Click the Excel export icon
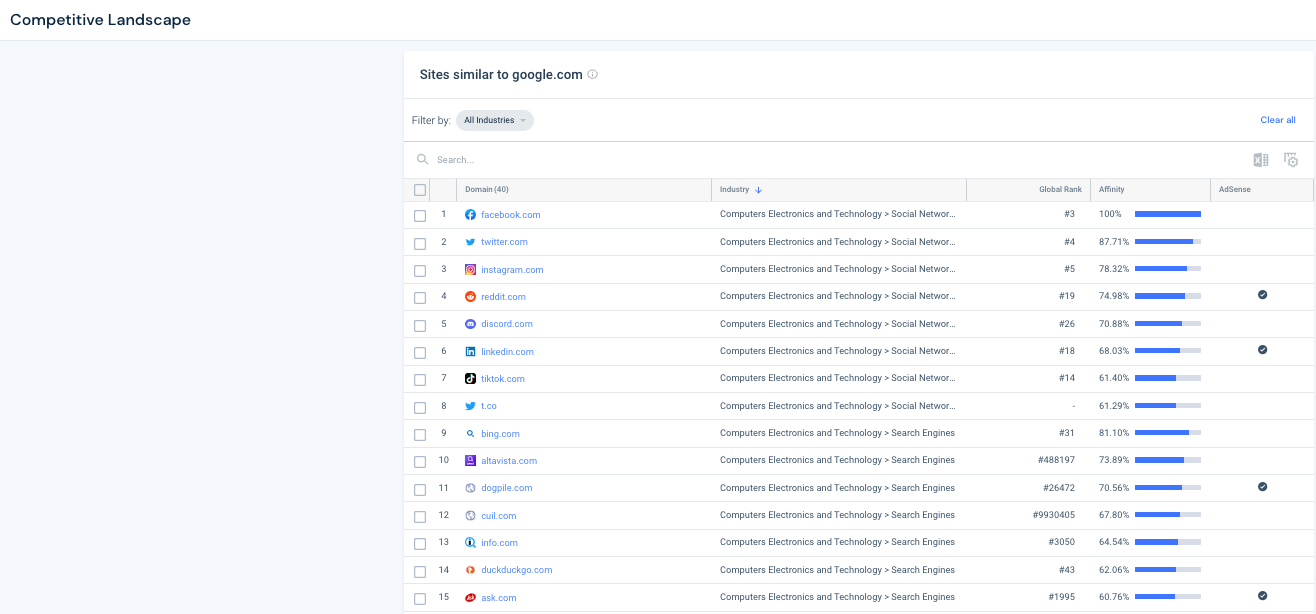Viewport: 1316px width, 614px height. tap(1260, 159)
